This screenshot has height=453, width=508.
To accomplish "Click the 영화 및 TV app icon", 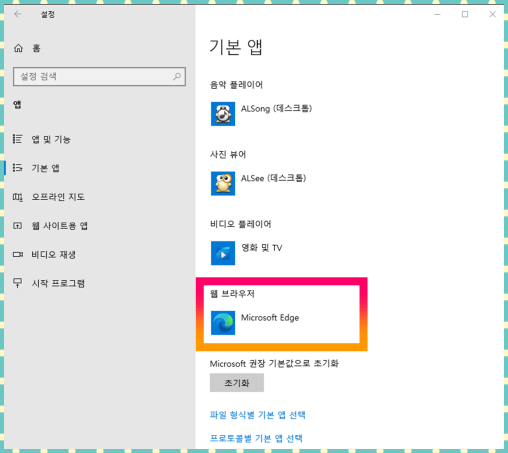I will pos(223,253).
